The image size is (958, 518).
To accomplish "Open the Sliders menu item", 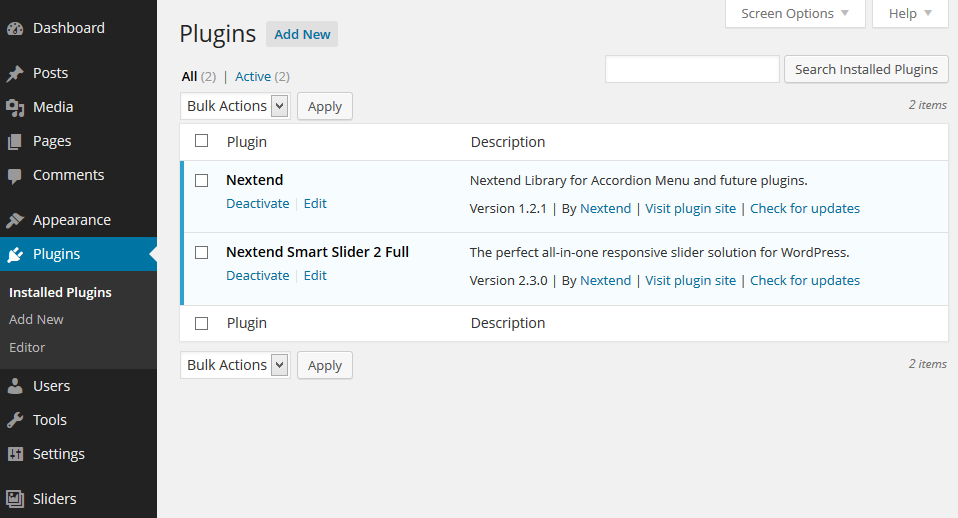I will pos(54,499).
